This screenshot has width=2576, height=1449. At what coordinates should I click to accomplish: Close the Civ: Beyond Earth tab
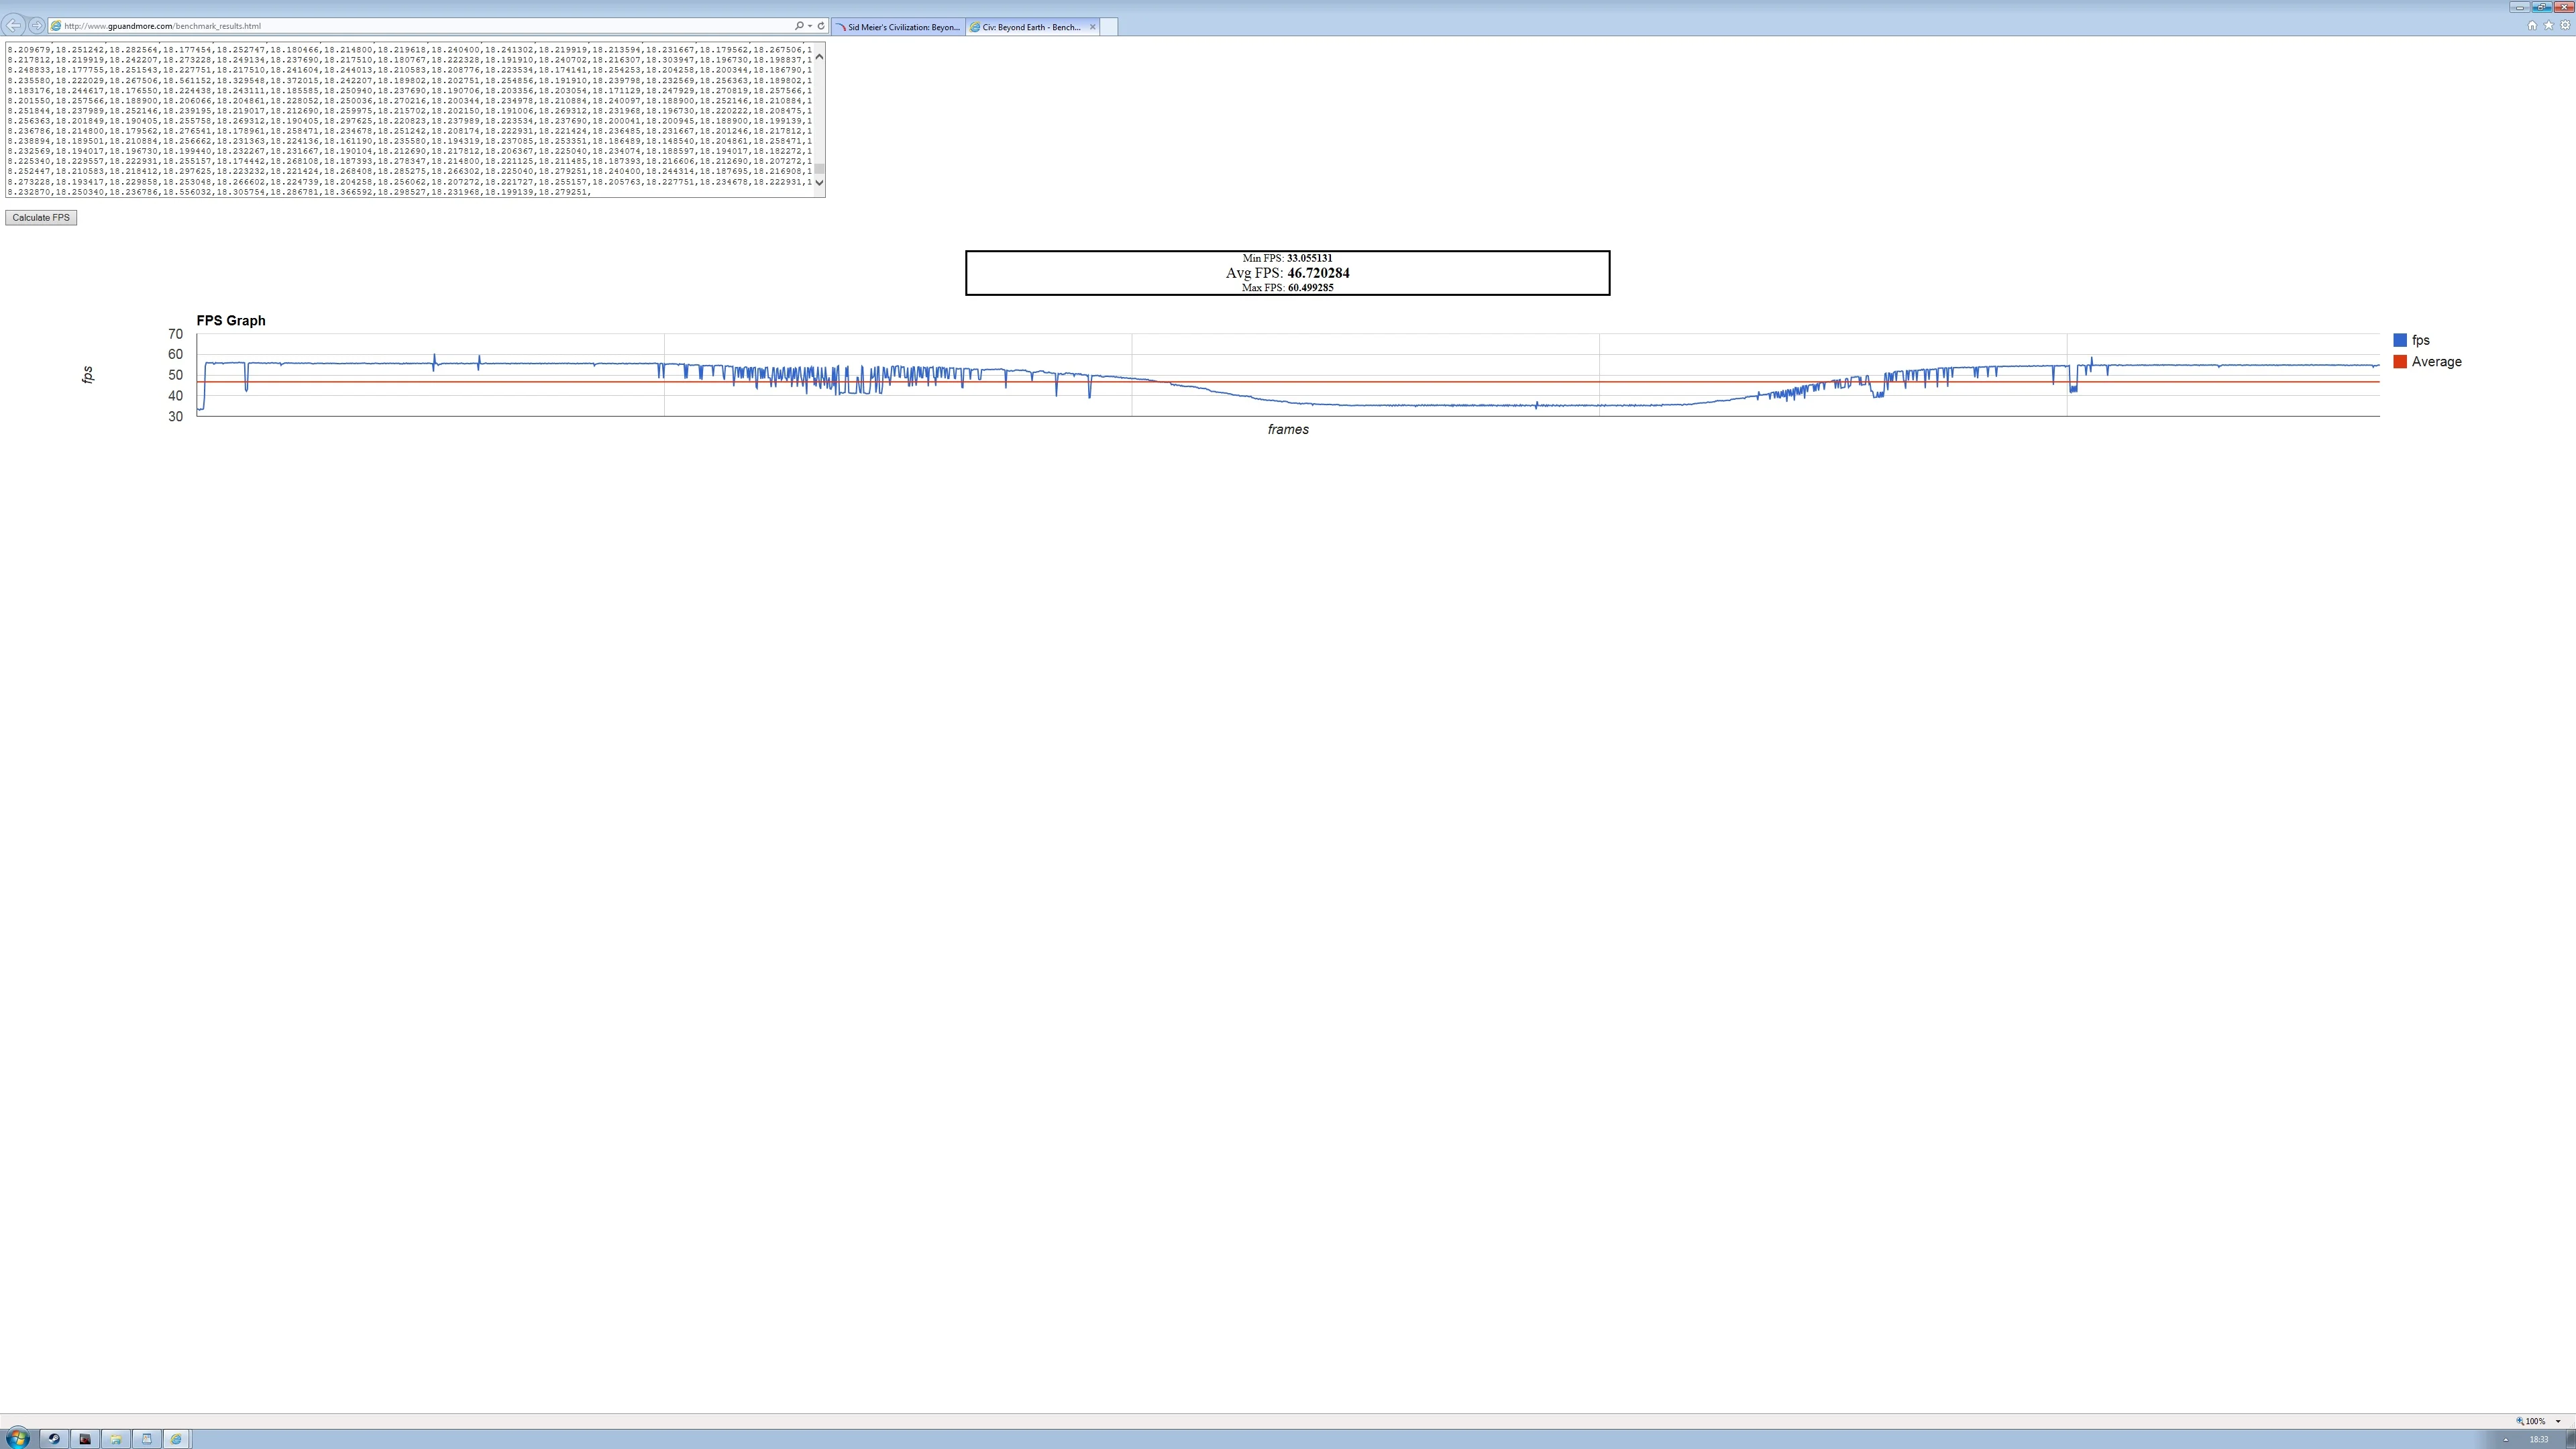point(1092,27)
